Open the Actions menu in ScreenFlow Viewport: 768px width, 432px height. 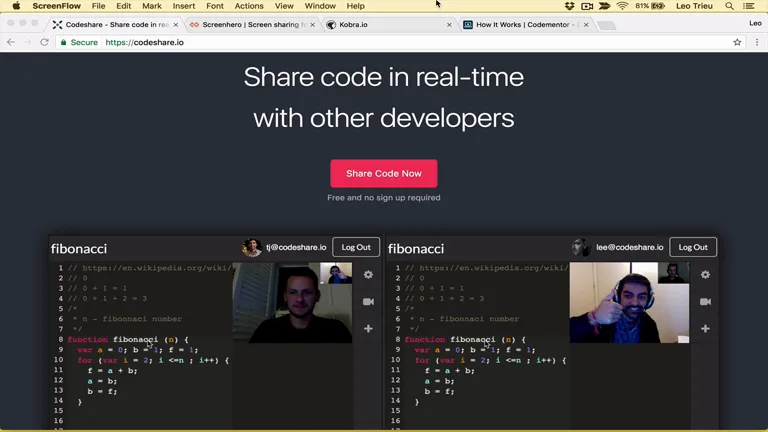(249, 6)
